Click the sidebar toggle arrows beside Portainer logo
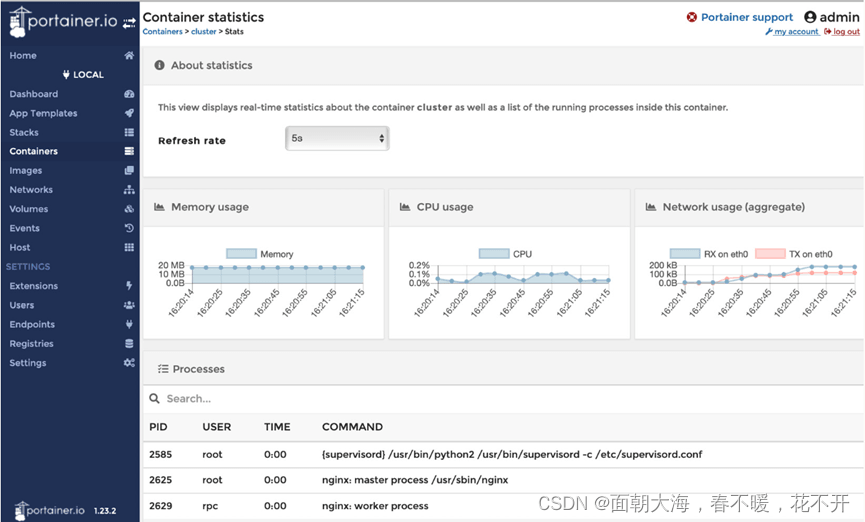 pos(129,22)
